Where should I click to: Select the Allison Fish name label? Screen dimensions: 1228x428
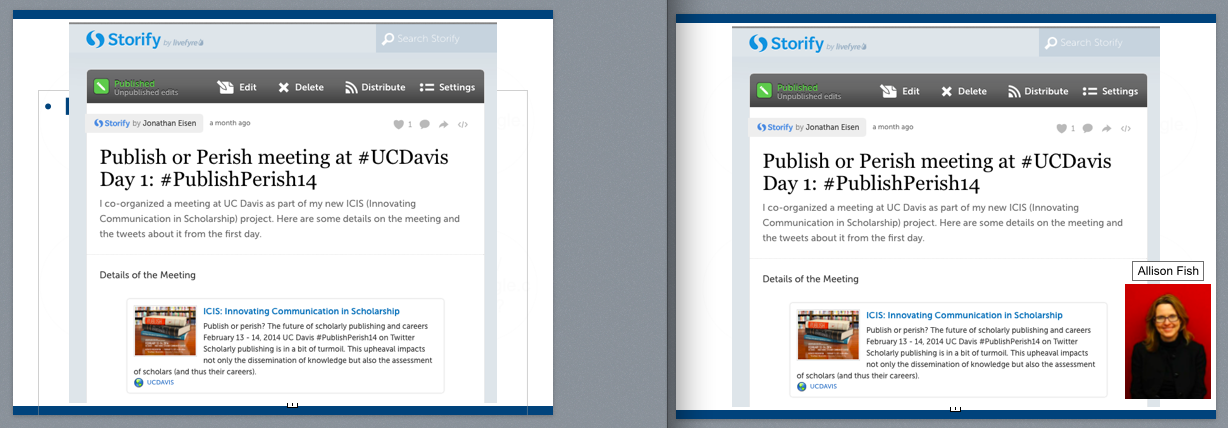(x=1167, y=271)
